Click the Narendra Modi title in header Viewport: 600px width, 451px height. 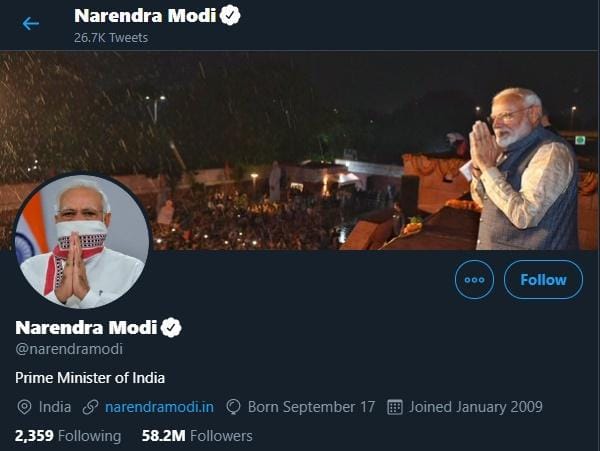[145, 16]
